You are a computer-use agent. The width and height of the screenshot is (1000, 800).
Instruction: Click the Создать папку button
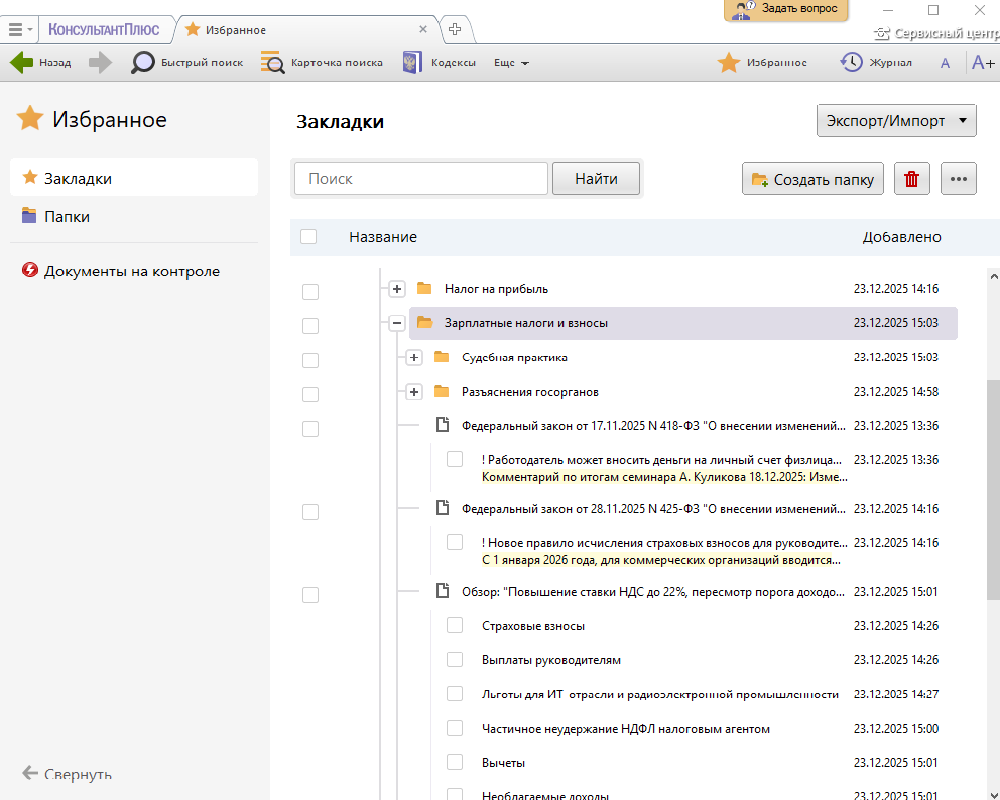(x=813, y=179)
